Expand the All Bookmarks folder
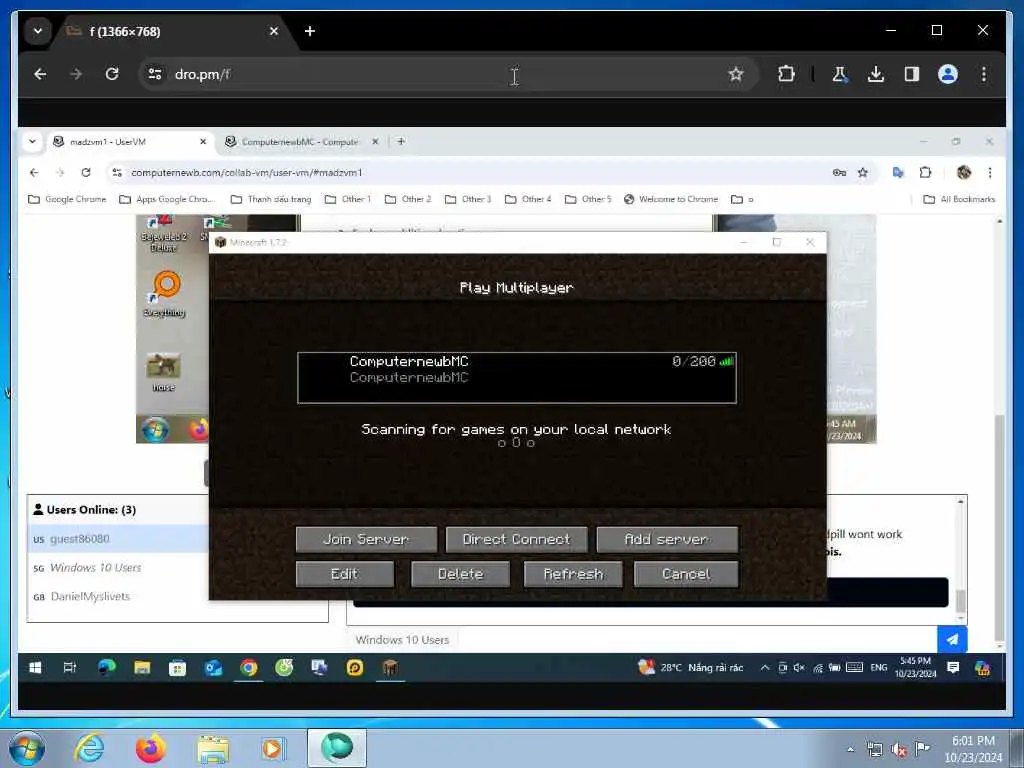Screen dimensions: 1024x768 [959, 199]
